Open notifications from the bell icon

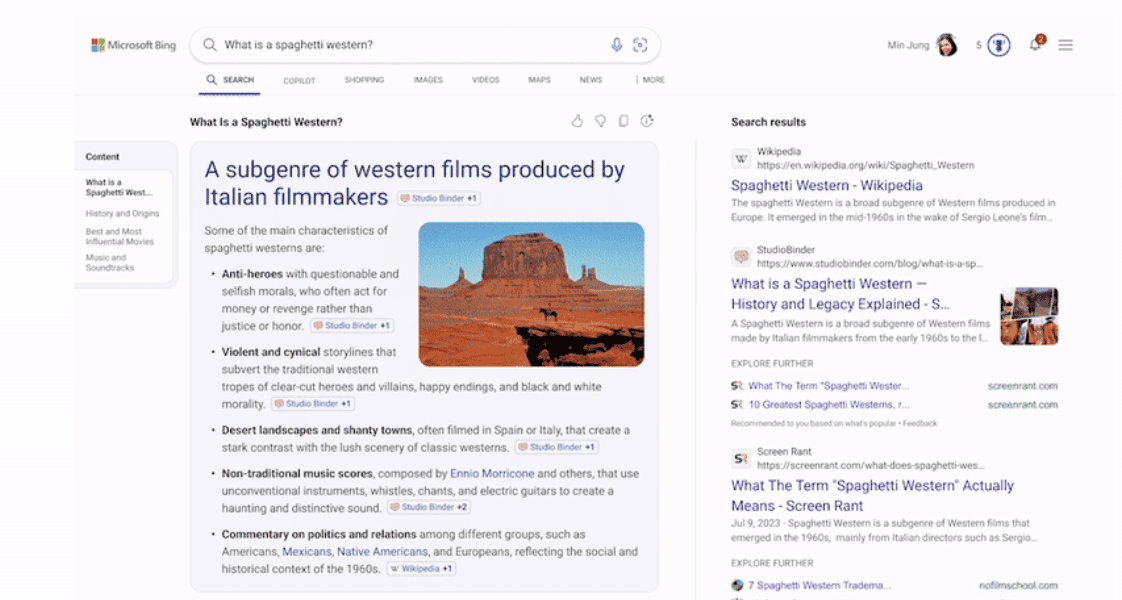click(x=1035, y=45)
